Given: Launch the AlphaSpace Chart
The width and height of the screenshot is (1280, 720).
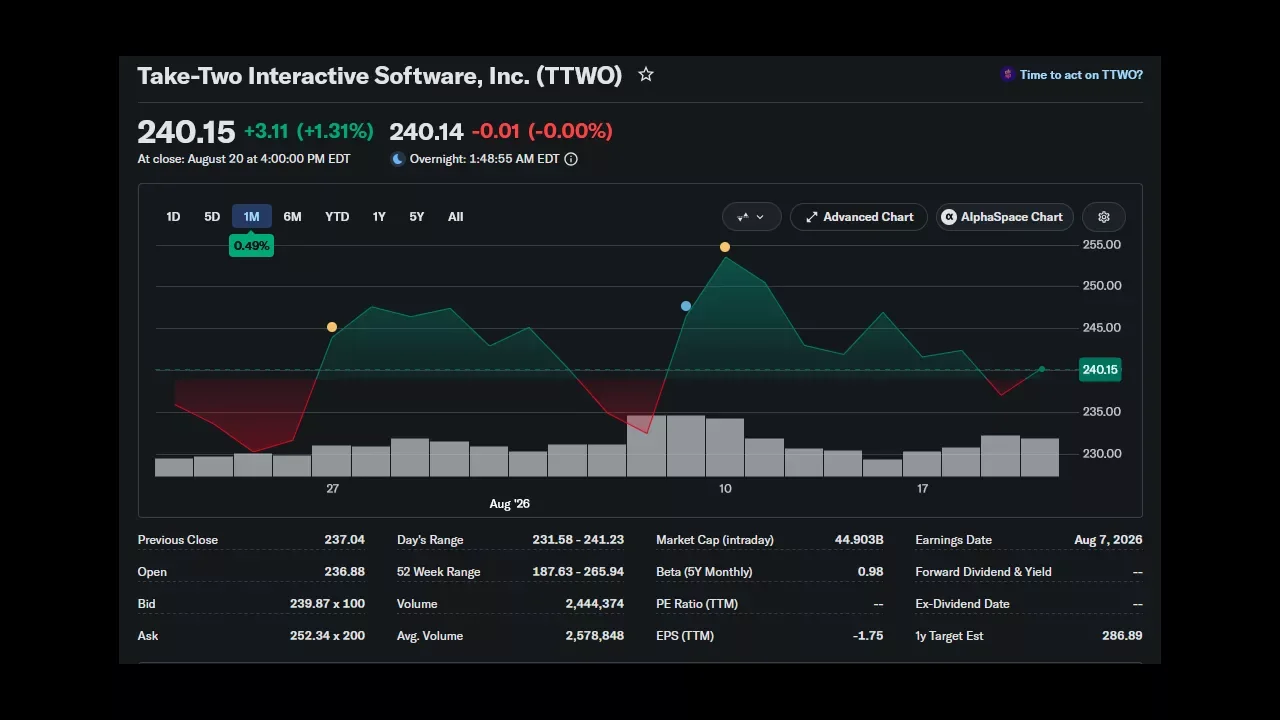Looking at the screenshot, I should click(x=1005, y=217).
